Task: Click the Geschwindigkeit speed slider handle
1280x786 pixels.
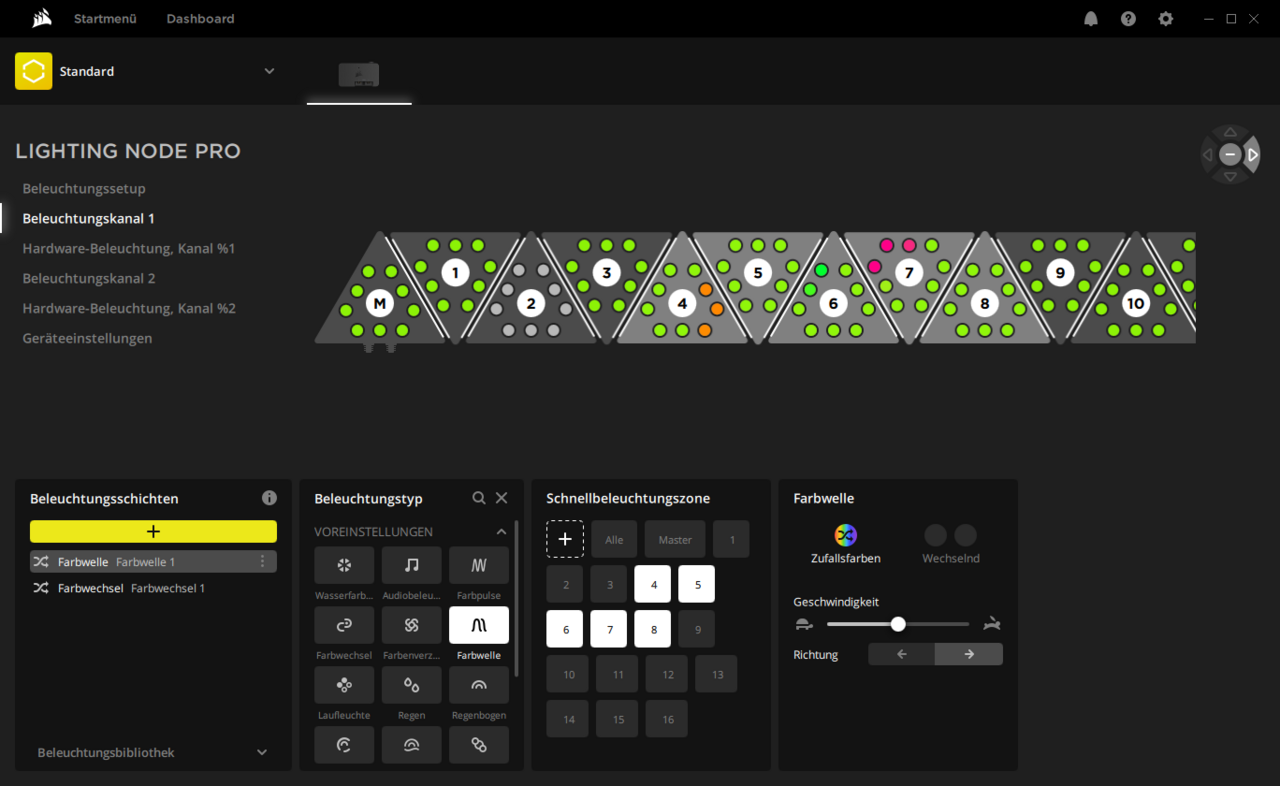Action: (x=898, y=624)
